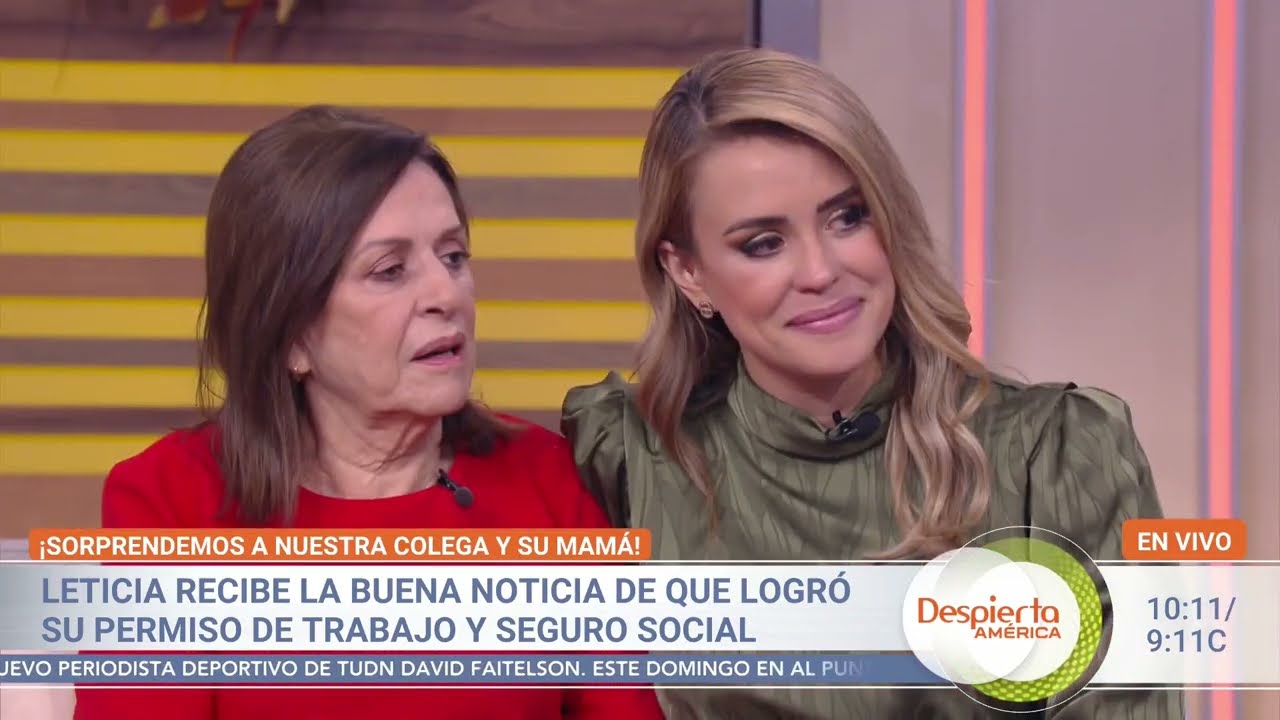Click the scrolling ticker mentioning DAVID FAITELSON
Viewport: 1280px width, 720px height.
(440, 667)
